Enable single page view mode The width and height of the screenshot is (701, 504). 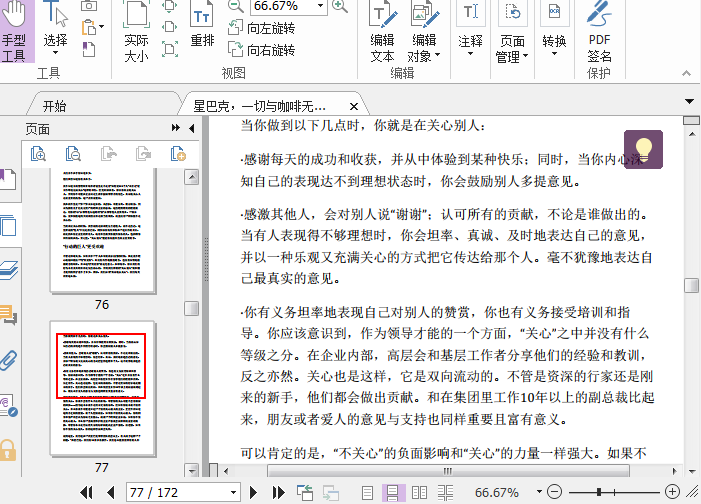click(x=367, y=493)
